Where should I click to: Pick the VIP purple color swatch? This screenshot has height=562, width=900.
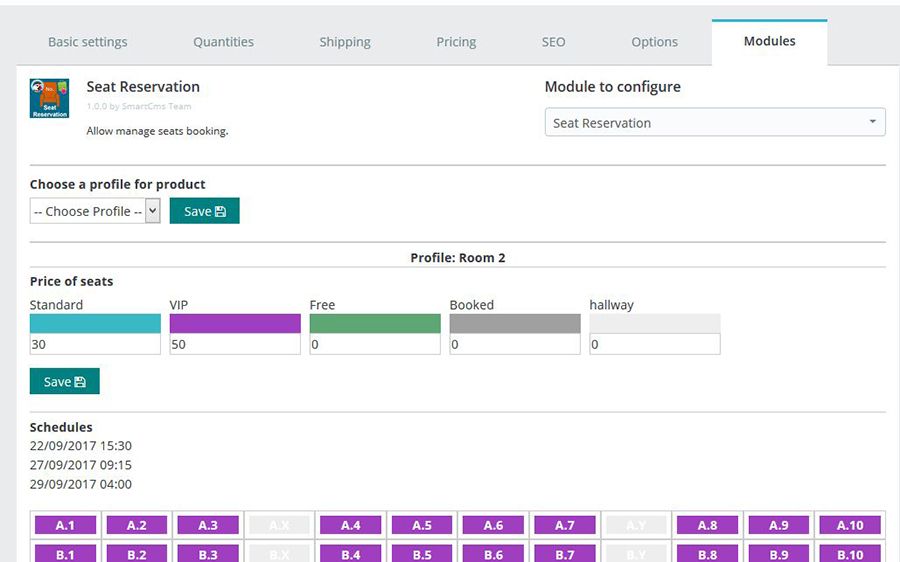[235, 323]
